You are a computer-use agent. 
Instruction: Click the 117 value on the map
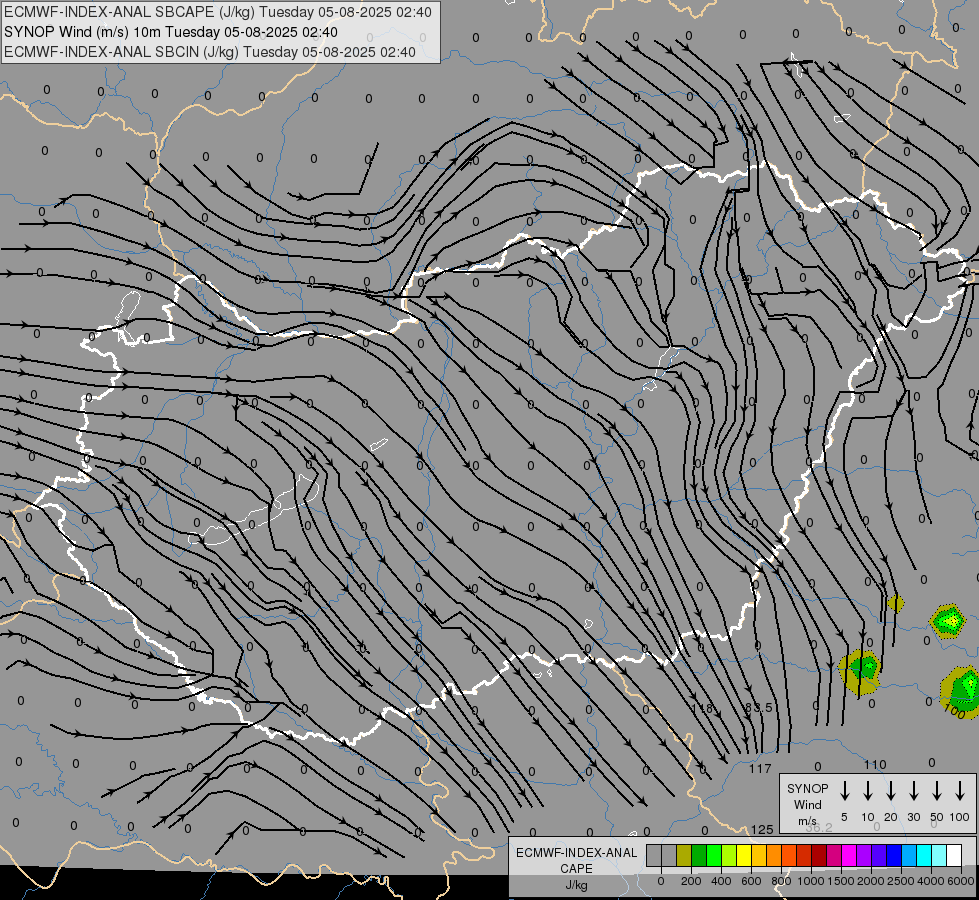click(x=760, y=769)
